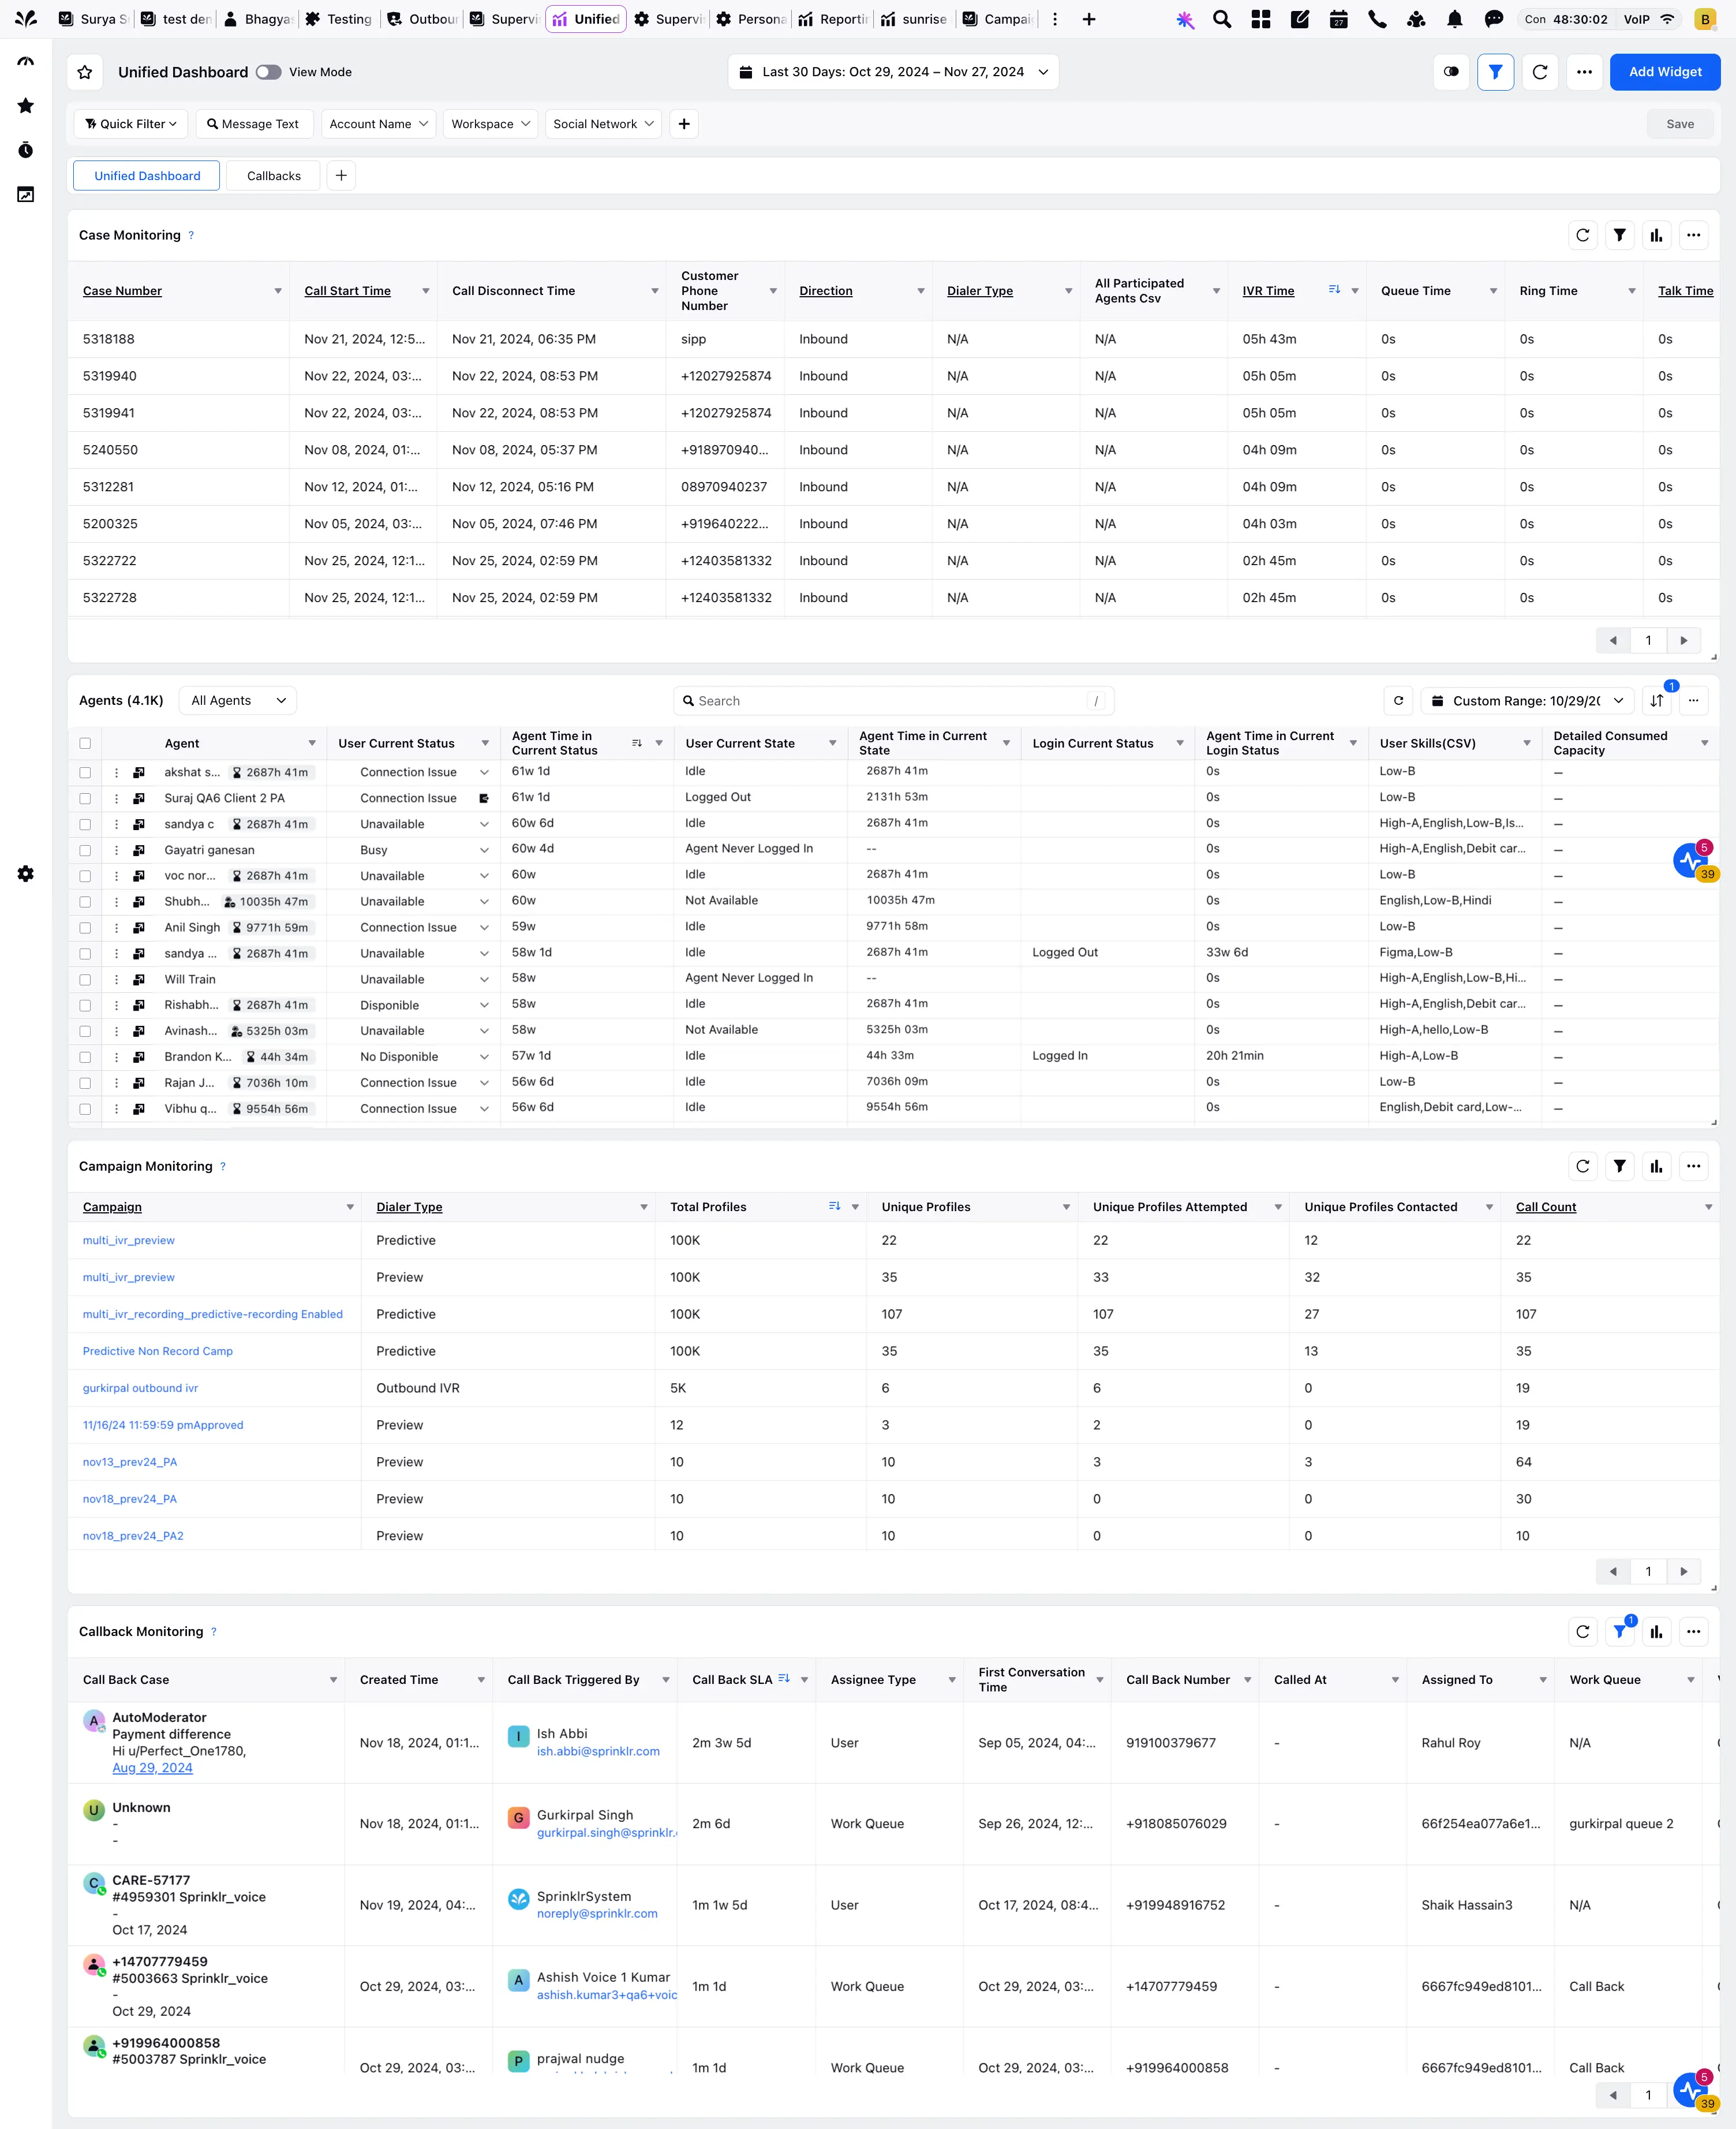1736x2129 pixels.
Task: Open the All Agents dropdown
Action: tap(237, 700)
